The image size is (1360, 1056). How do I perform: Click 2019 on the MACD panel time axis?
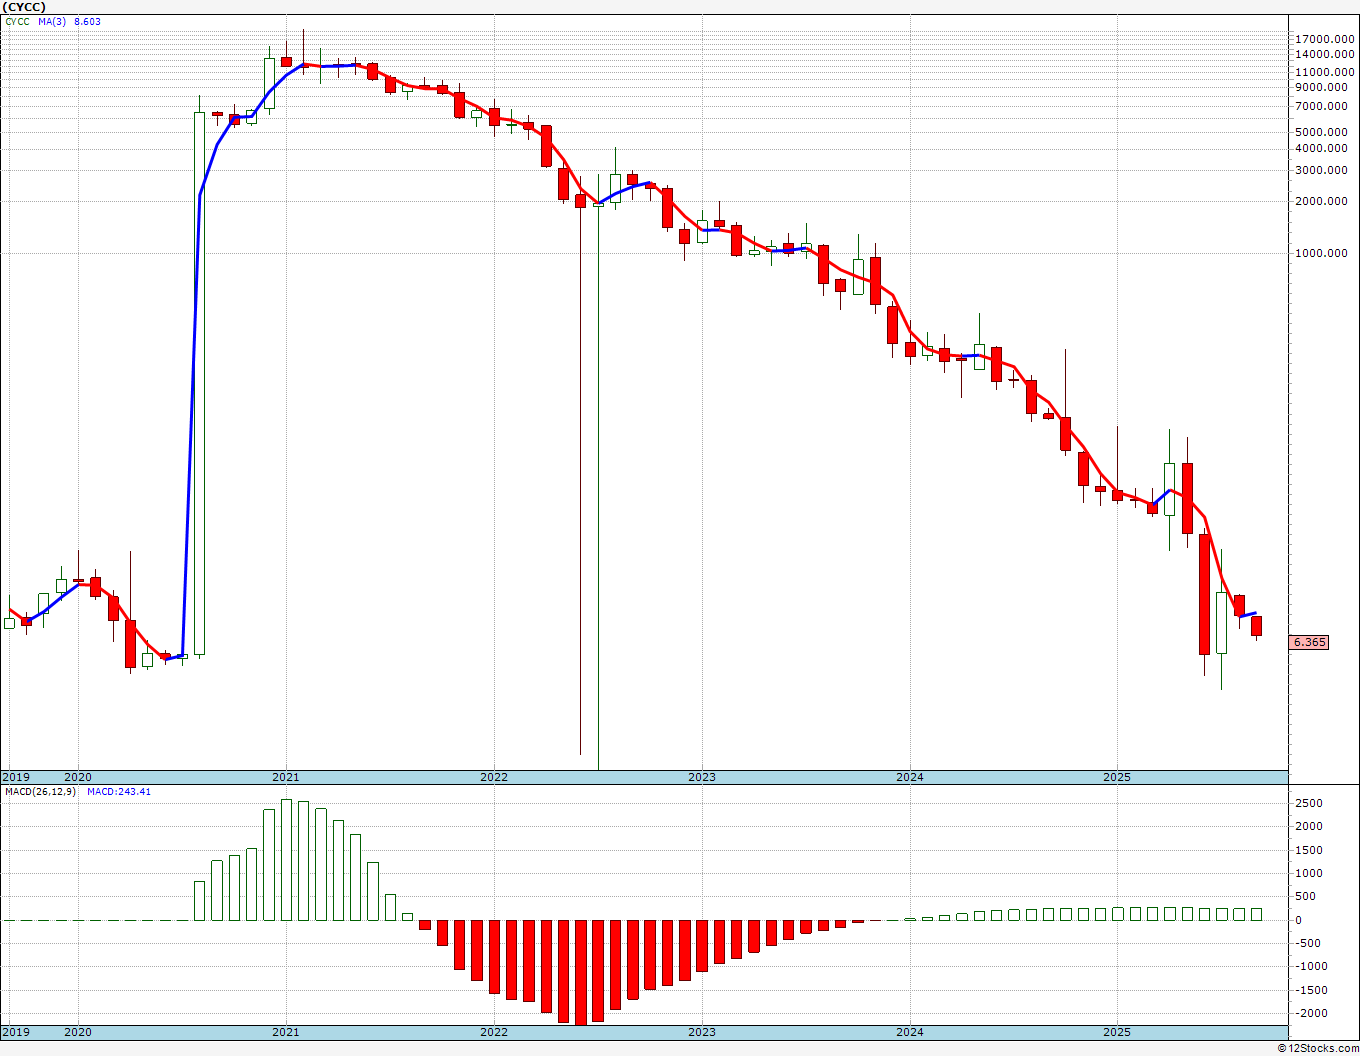click(15, 1032)
